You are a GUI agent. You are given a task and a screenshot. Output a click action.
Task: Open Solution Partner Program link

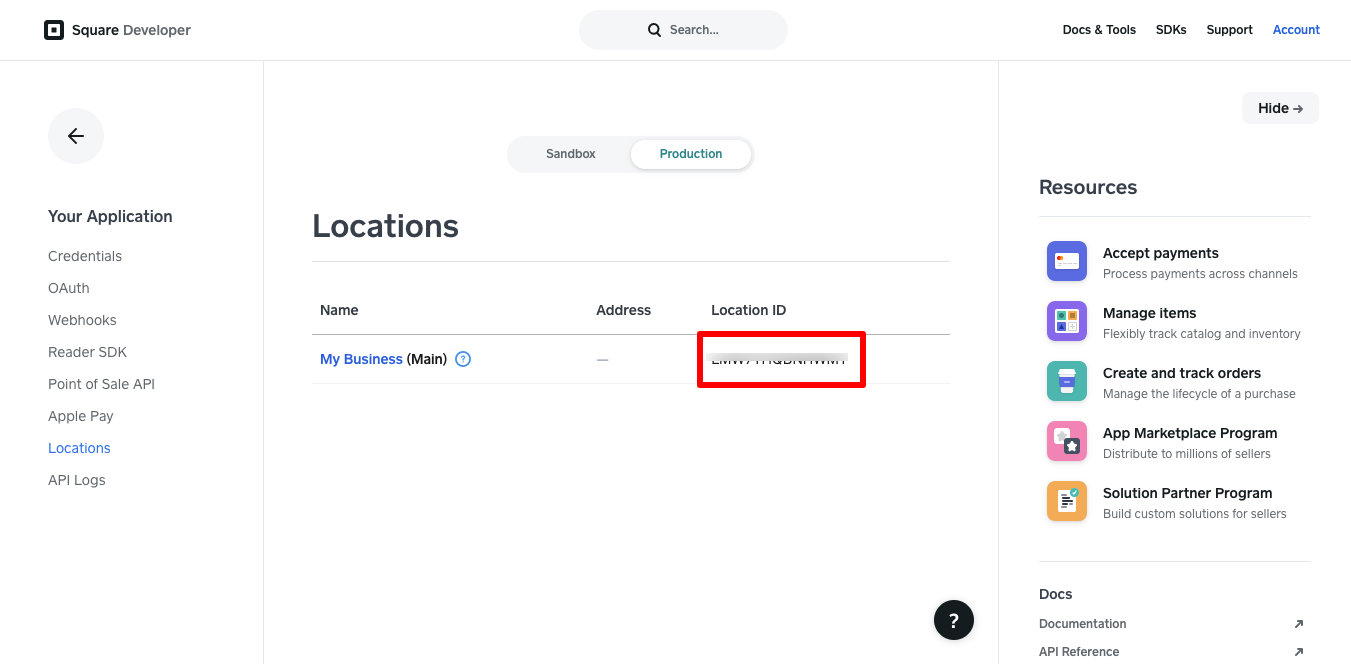1187,493
